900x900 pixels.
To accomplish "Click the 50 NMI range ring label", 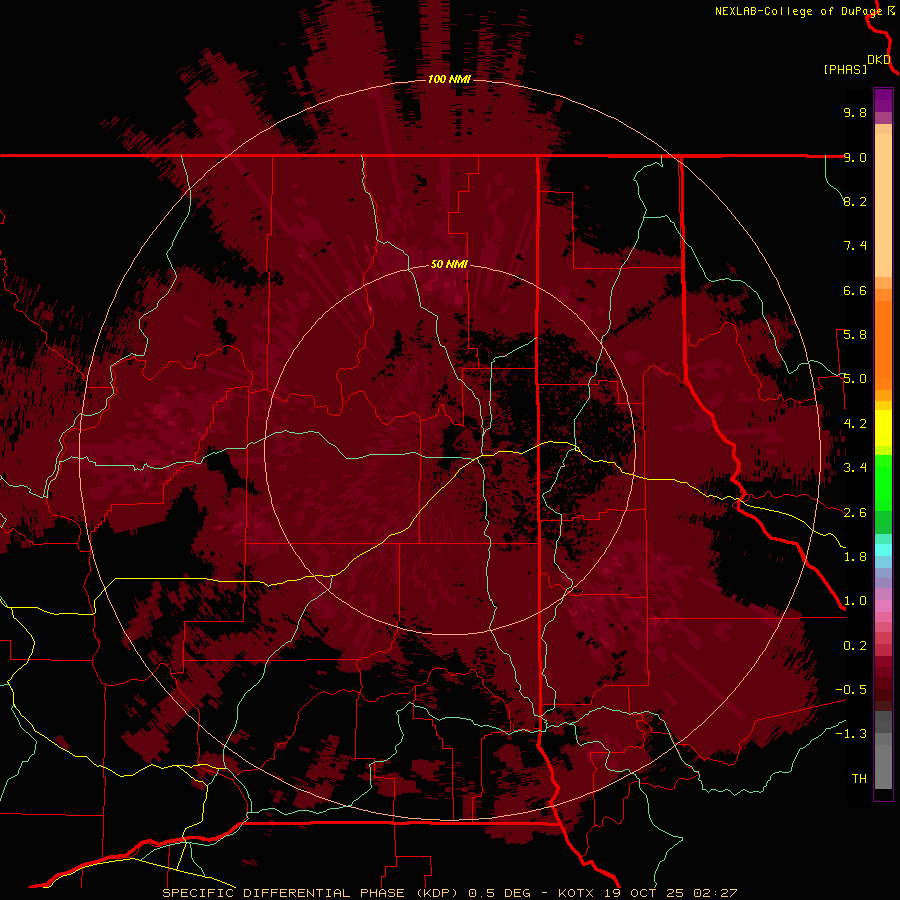I will [x=449, y=265].
